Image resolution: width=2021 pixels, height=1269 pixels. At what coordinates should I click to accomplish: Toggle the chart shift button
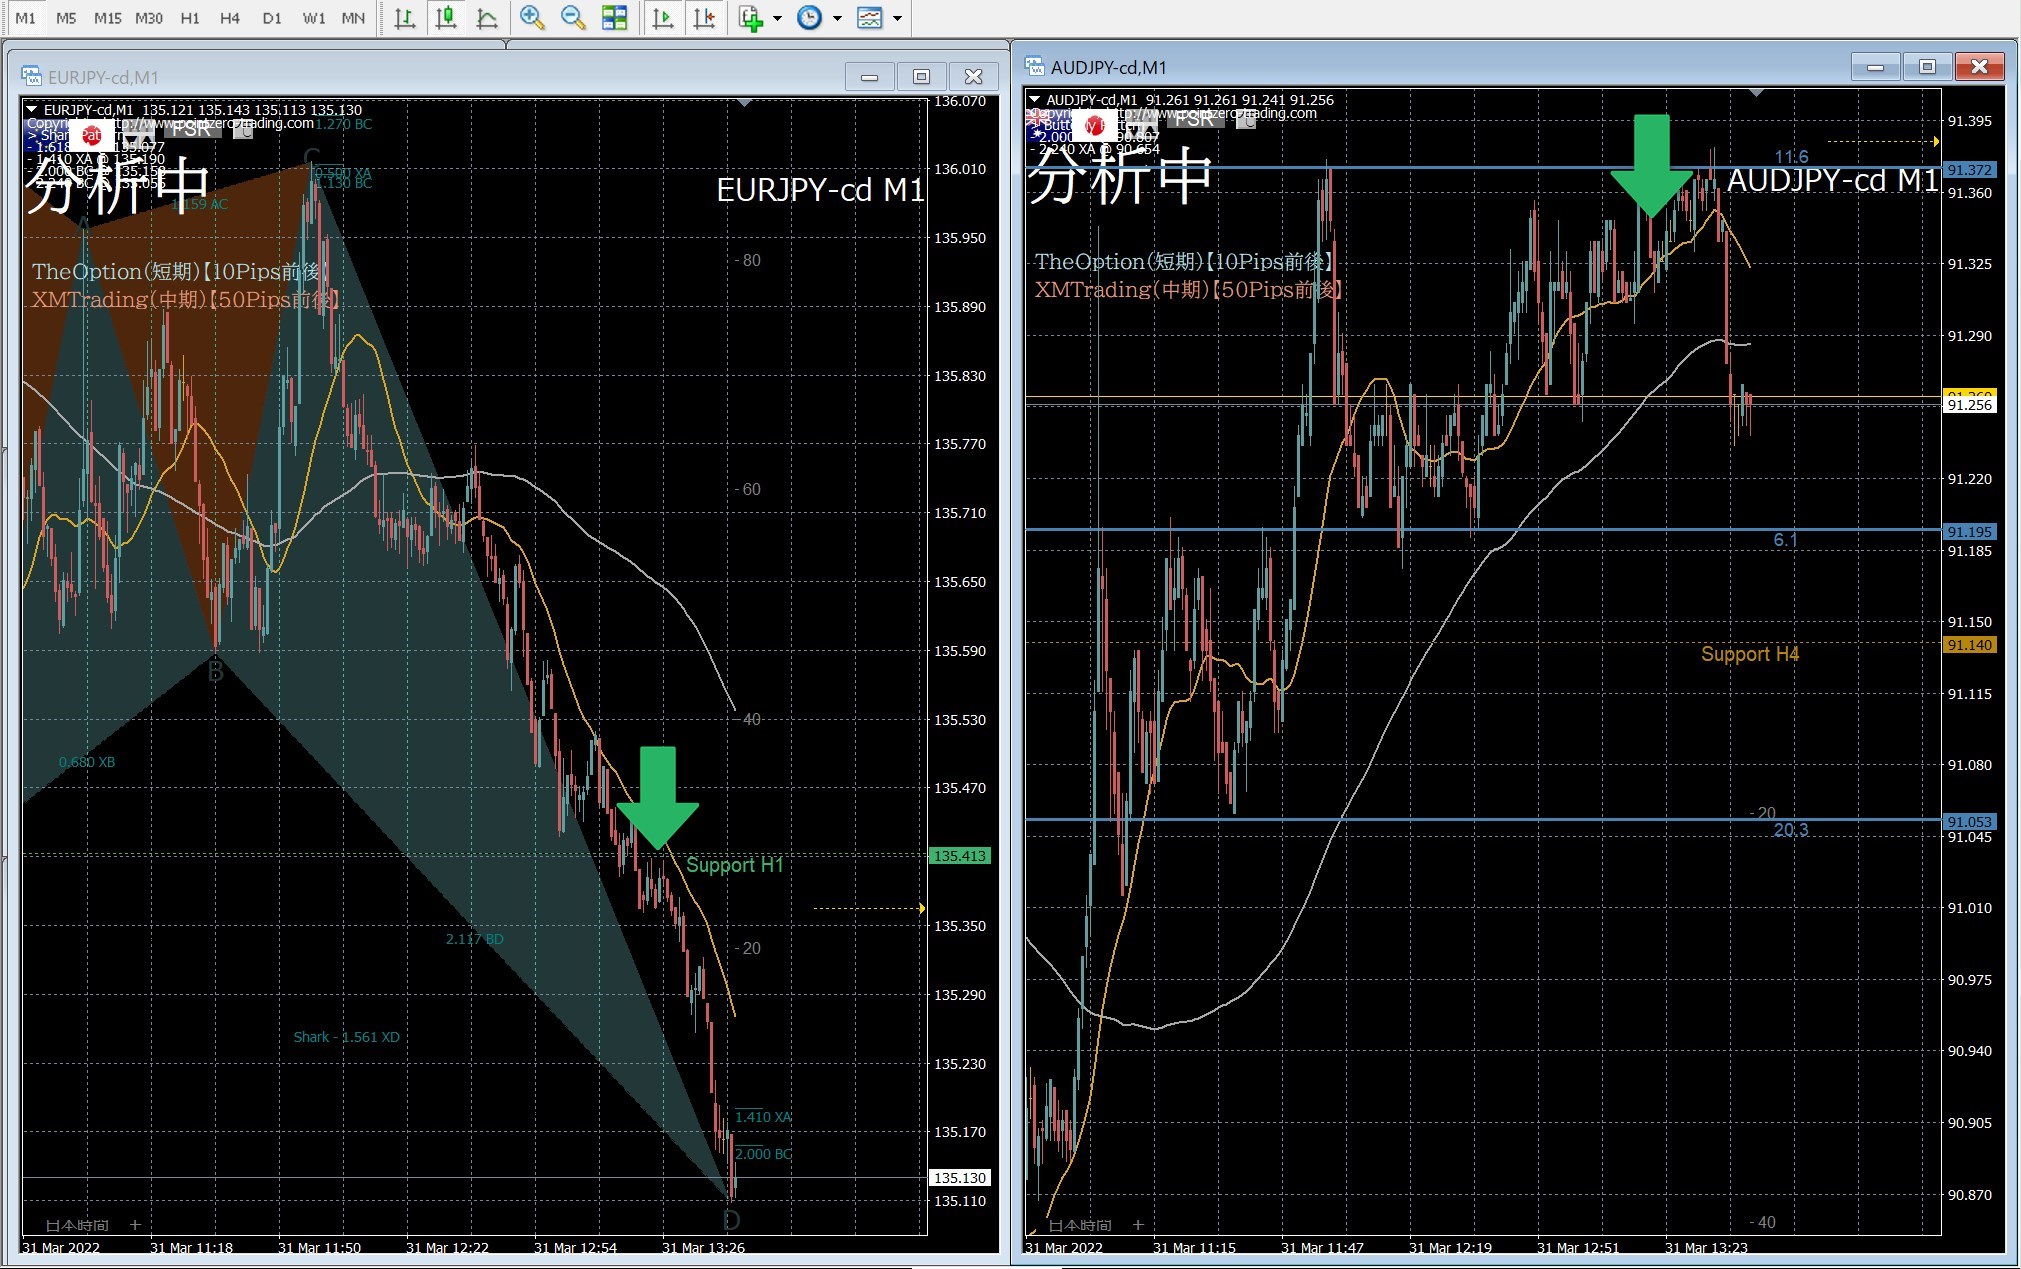(704, 18)
